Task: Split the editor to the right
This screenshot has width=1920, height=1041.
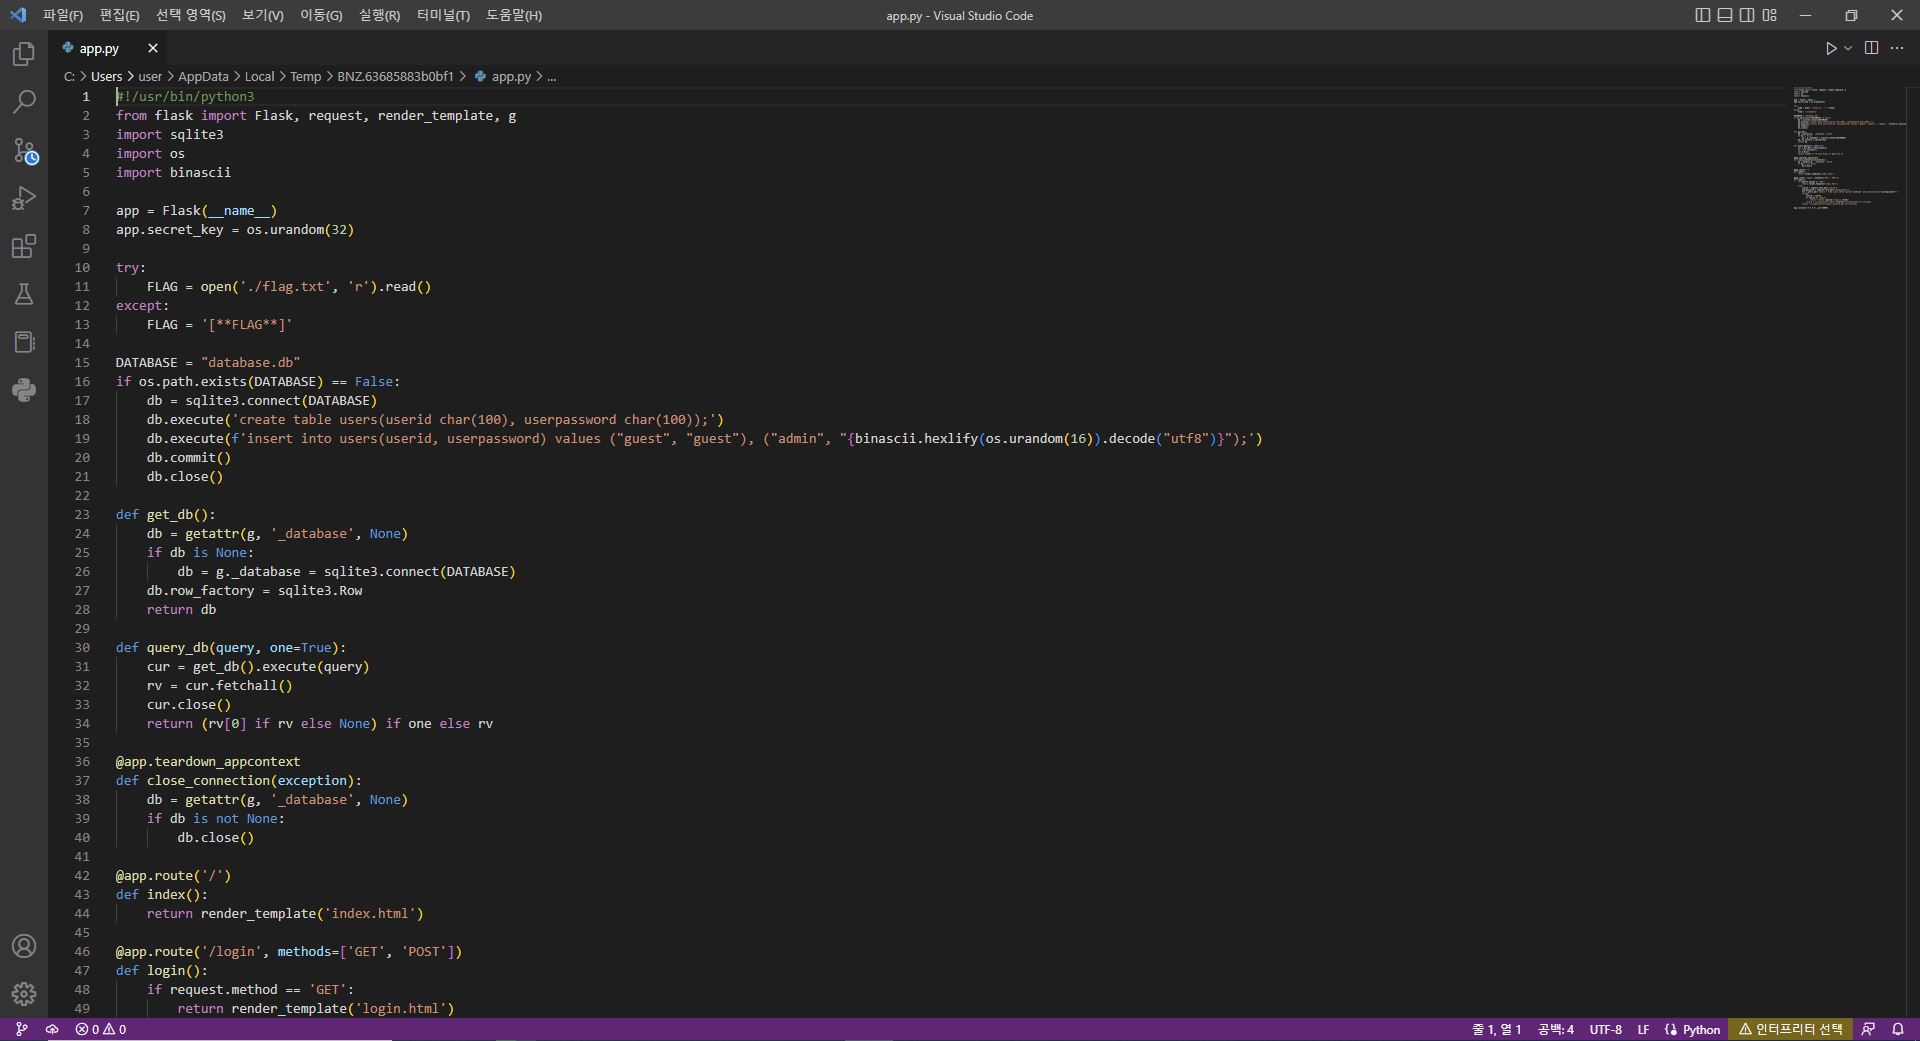Action: 1872,48
